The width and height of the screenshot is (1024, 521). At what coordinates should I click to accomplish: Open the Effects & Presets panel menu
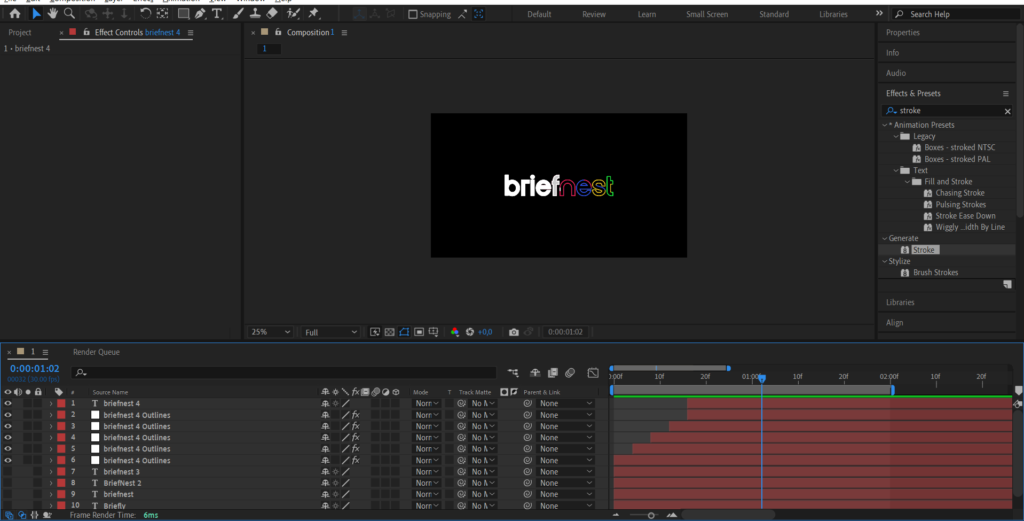(x=1006, y=93)
